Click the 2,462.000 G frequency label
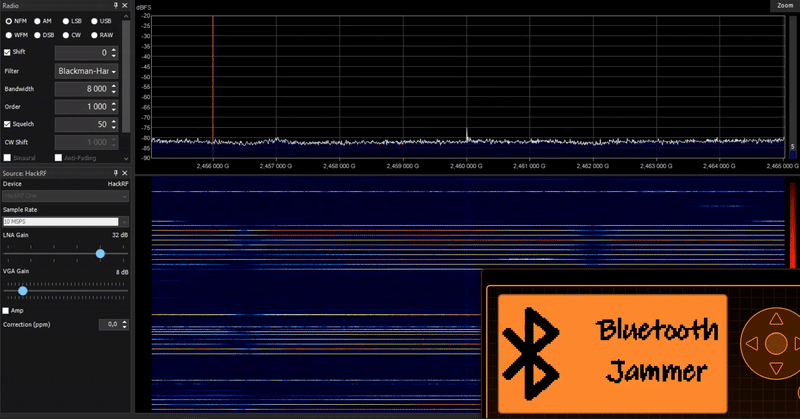The width and height of the screenshot is (800, 419). [593, 166]
